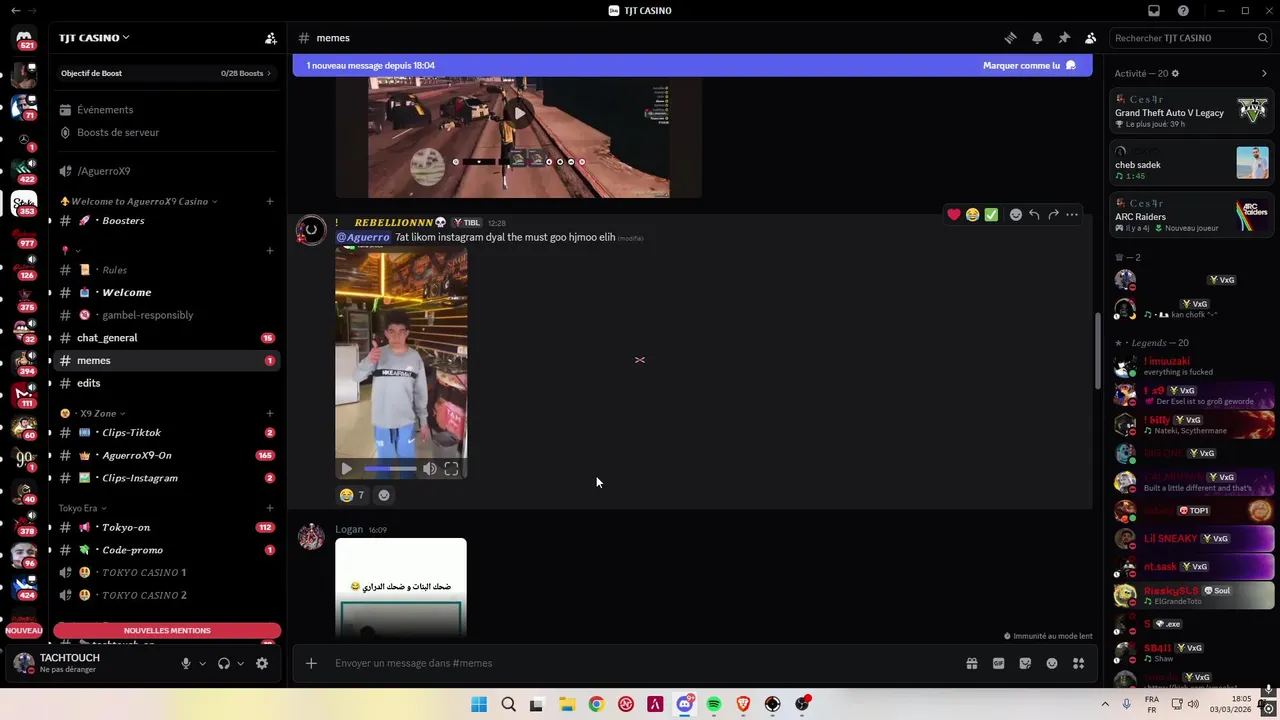Toggle fullscreen on the boy video

click(x=451, y=468)
